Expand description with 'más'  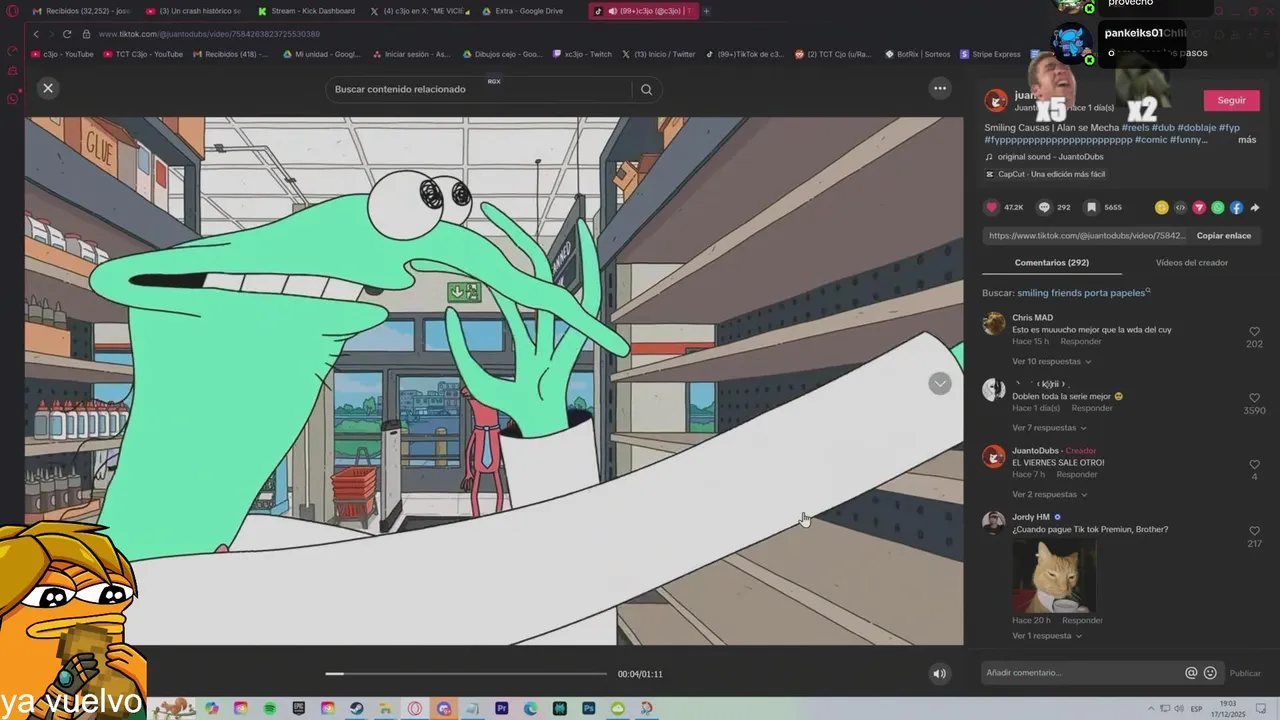[1246, 140]
